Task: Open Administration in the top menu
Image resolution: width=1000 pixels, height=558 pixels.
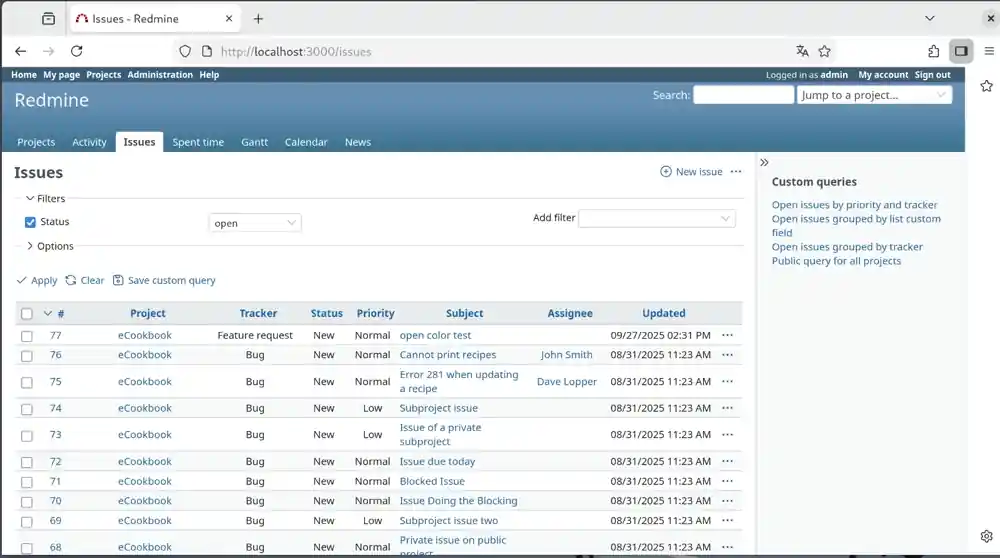Action: click(160, 75)
